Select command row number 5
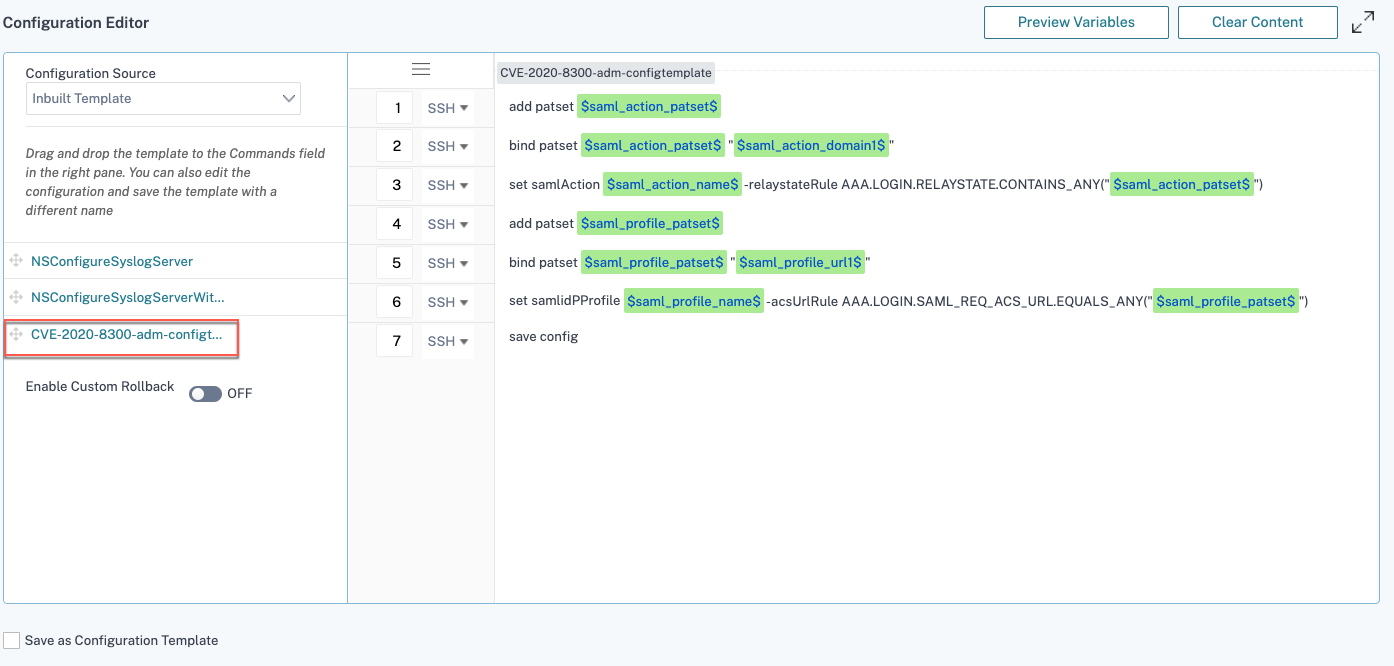1394x666 pixels. 395,263
